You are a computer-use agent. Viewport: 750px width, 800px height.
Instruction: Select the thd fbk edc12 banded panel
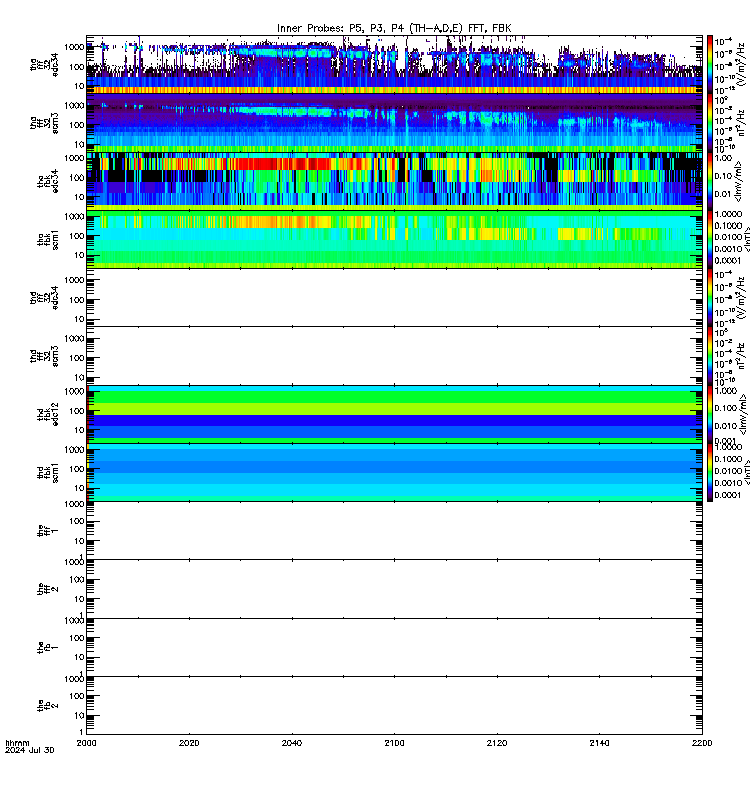point(394,414)
